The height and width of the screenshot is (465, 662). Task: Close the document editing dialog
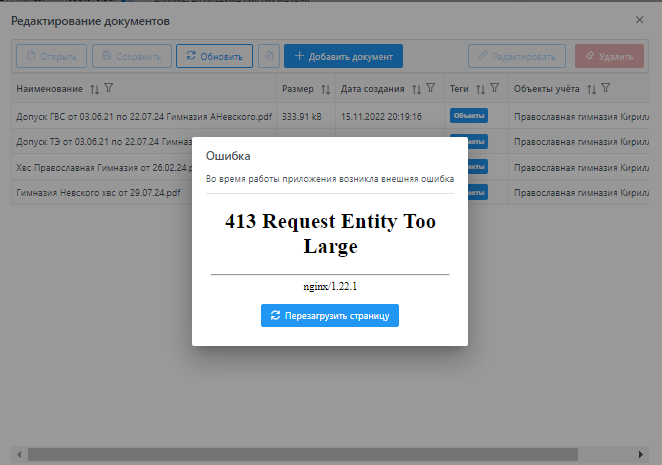[x=640, y=20]
